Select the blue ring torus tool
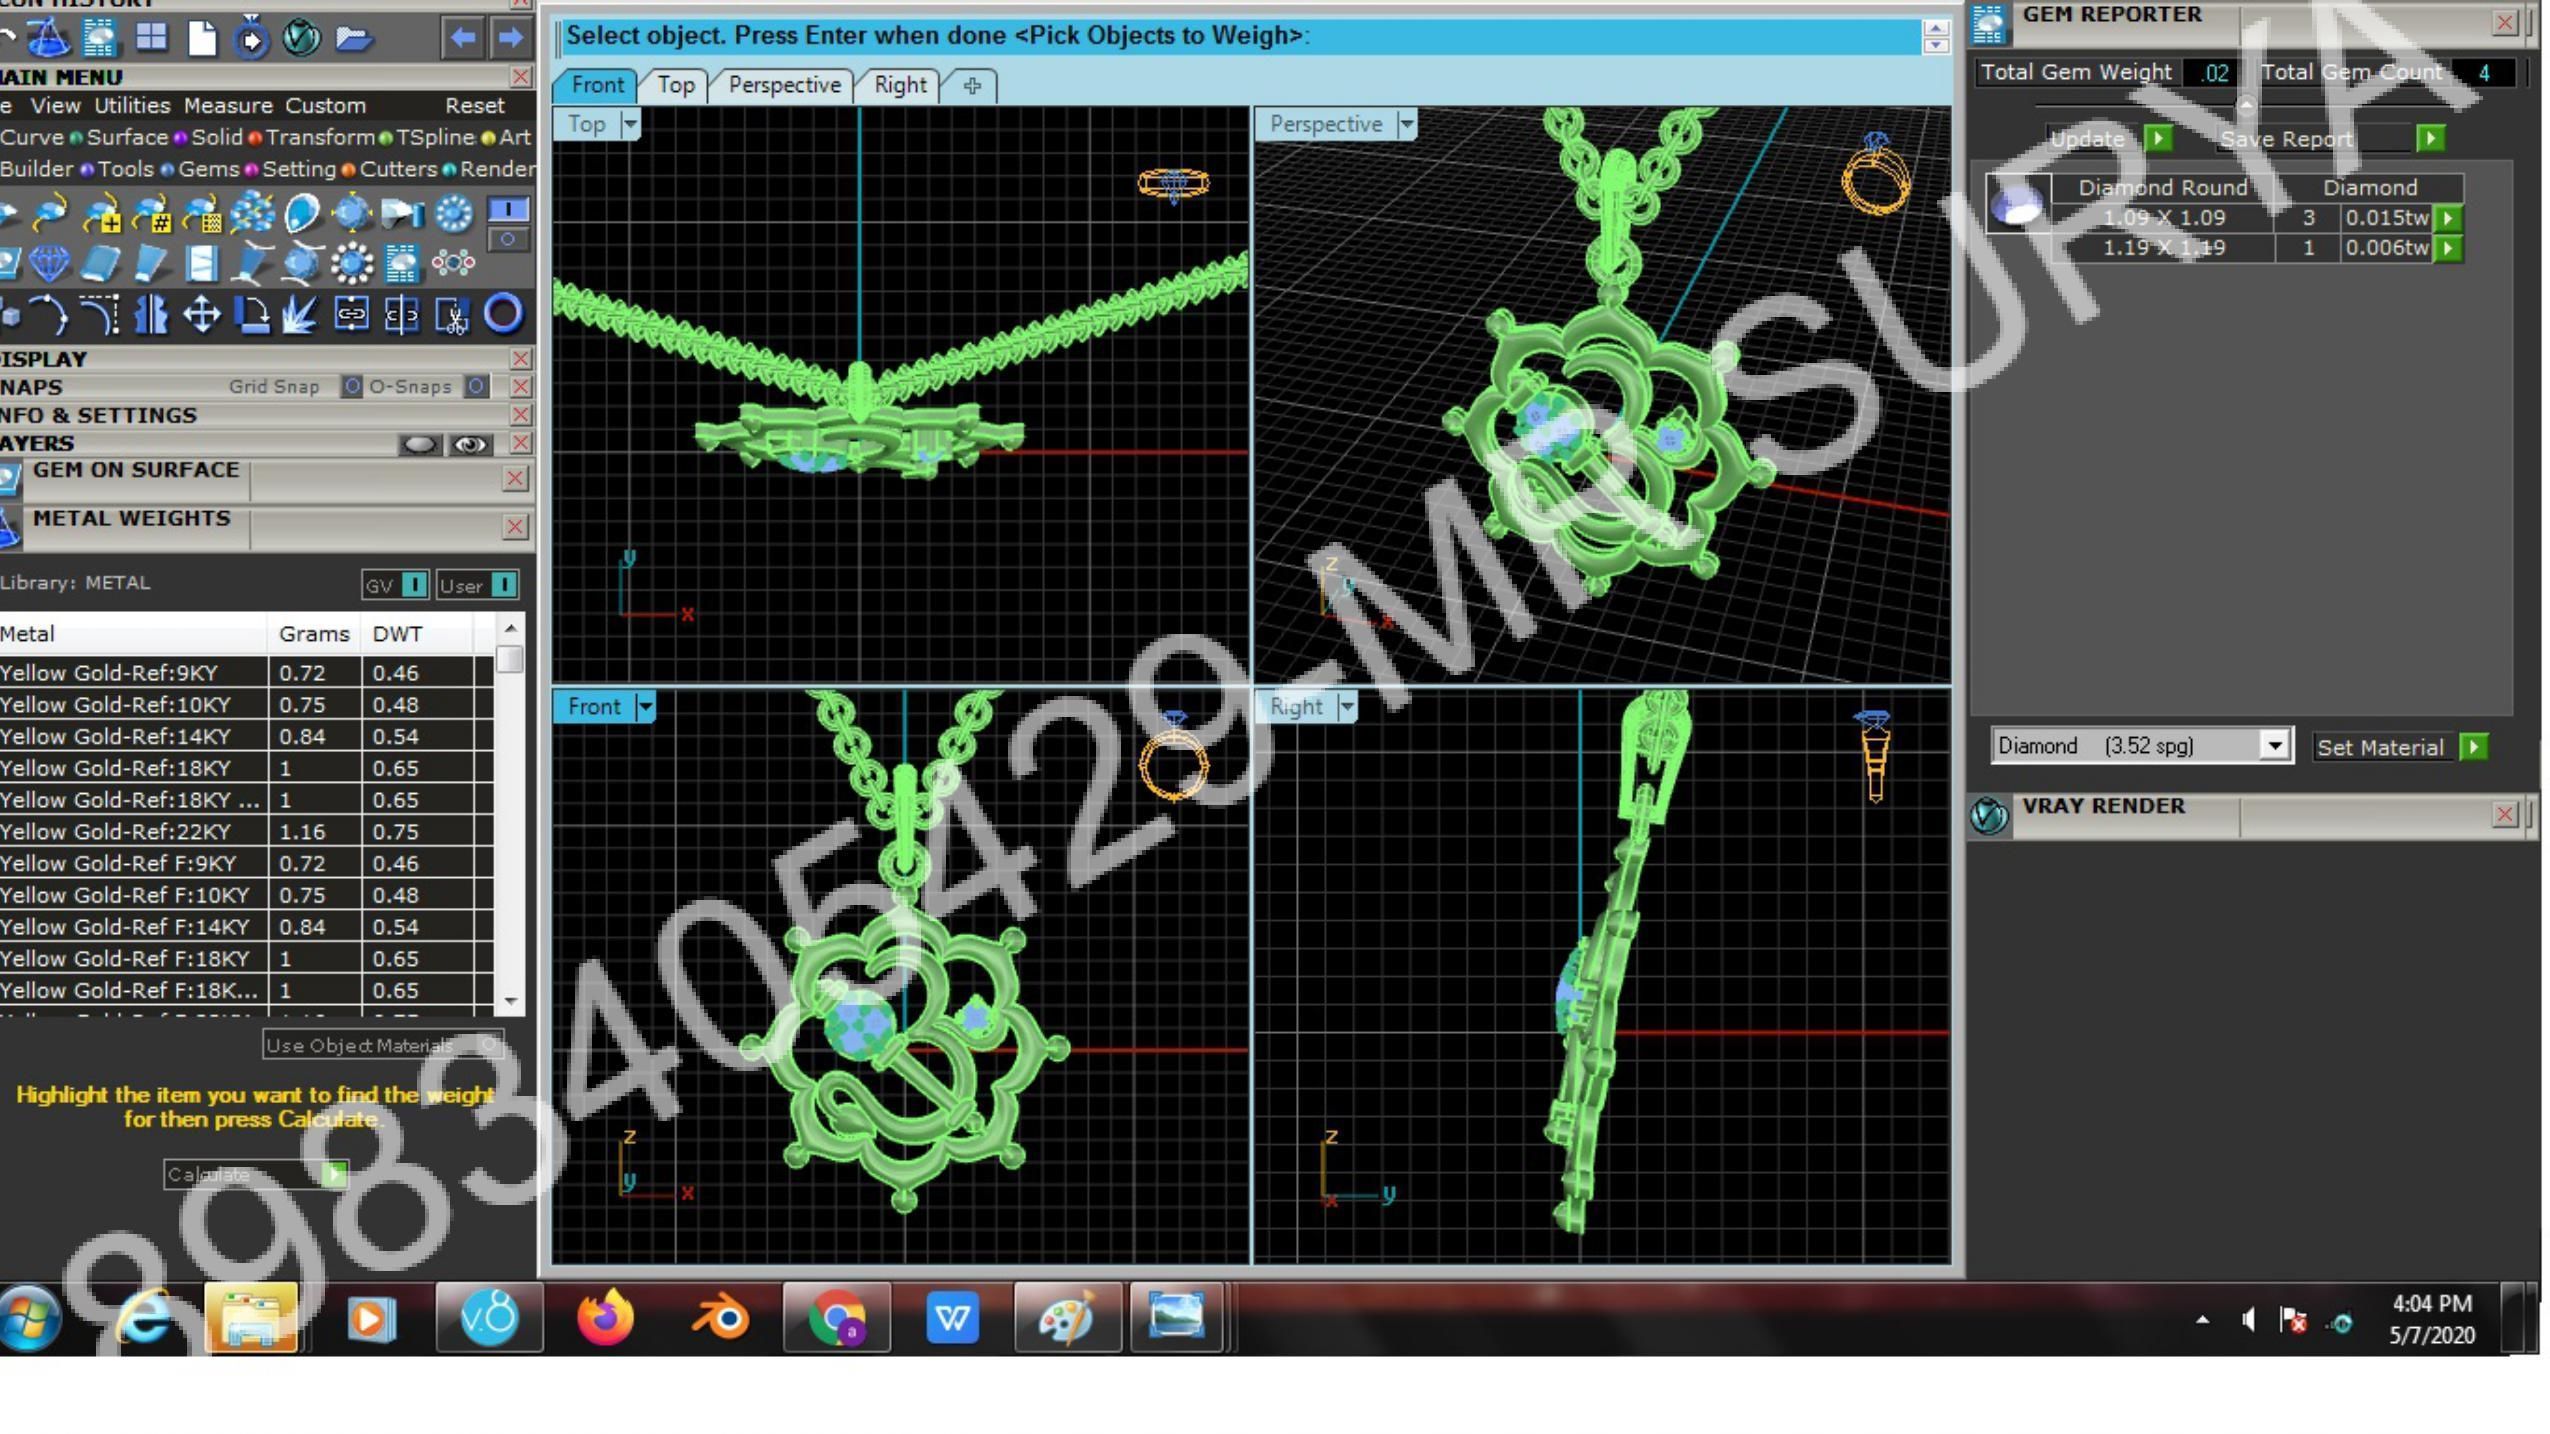The image size is (2550, 1434). tap(503, 314)
